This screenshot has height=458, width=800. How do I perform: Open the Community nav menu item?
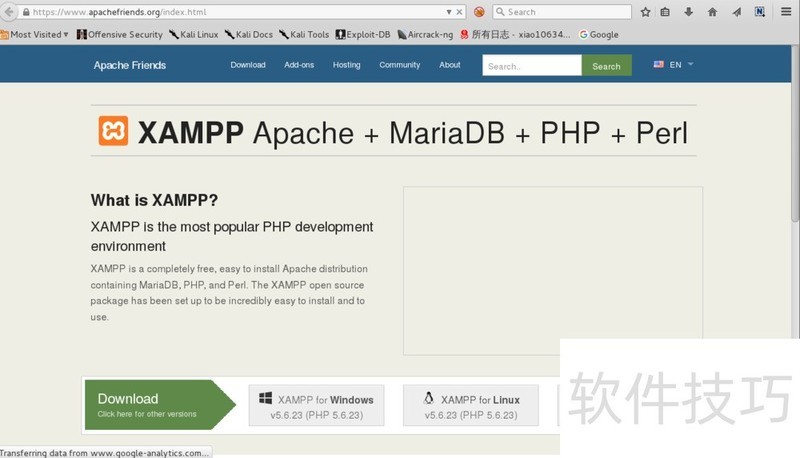pyautogui.click(x=399, y=65)
